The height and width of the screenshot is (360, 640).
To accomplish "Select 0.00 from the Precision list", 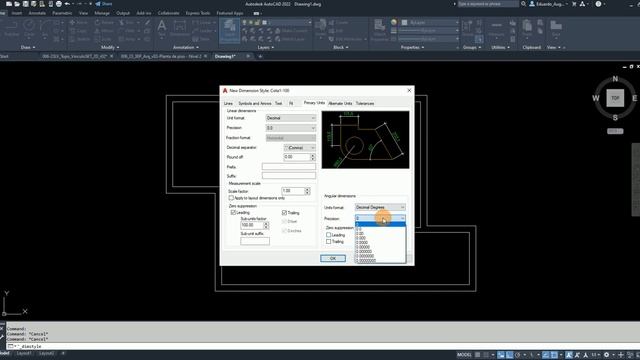I will click(x=380, y=234).
